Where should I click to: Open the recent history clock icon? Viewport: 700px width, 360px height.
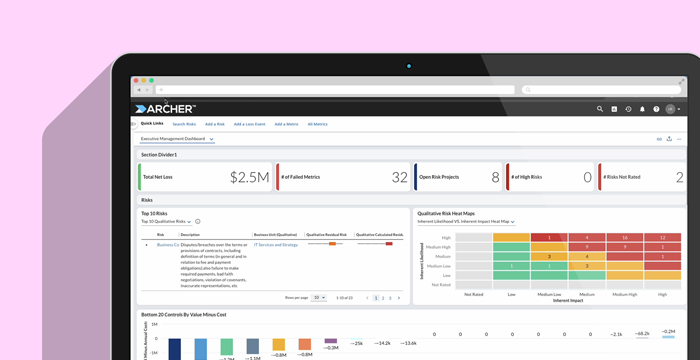click(628, 109)
